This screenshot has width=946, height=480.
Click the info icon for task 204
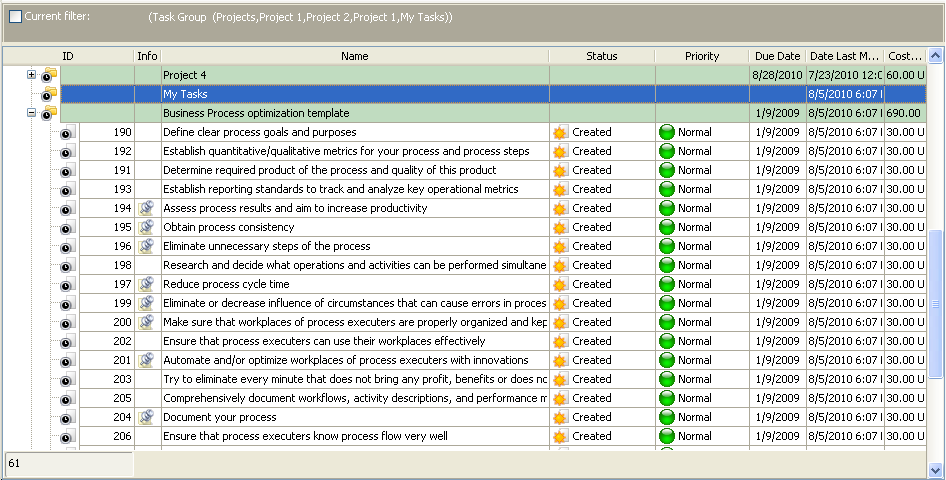[146, 417]
